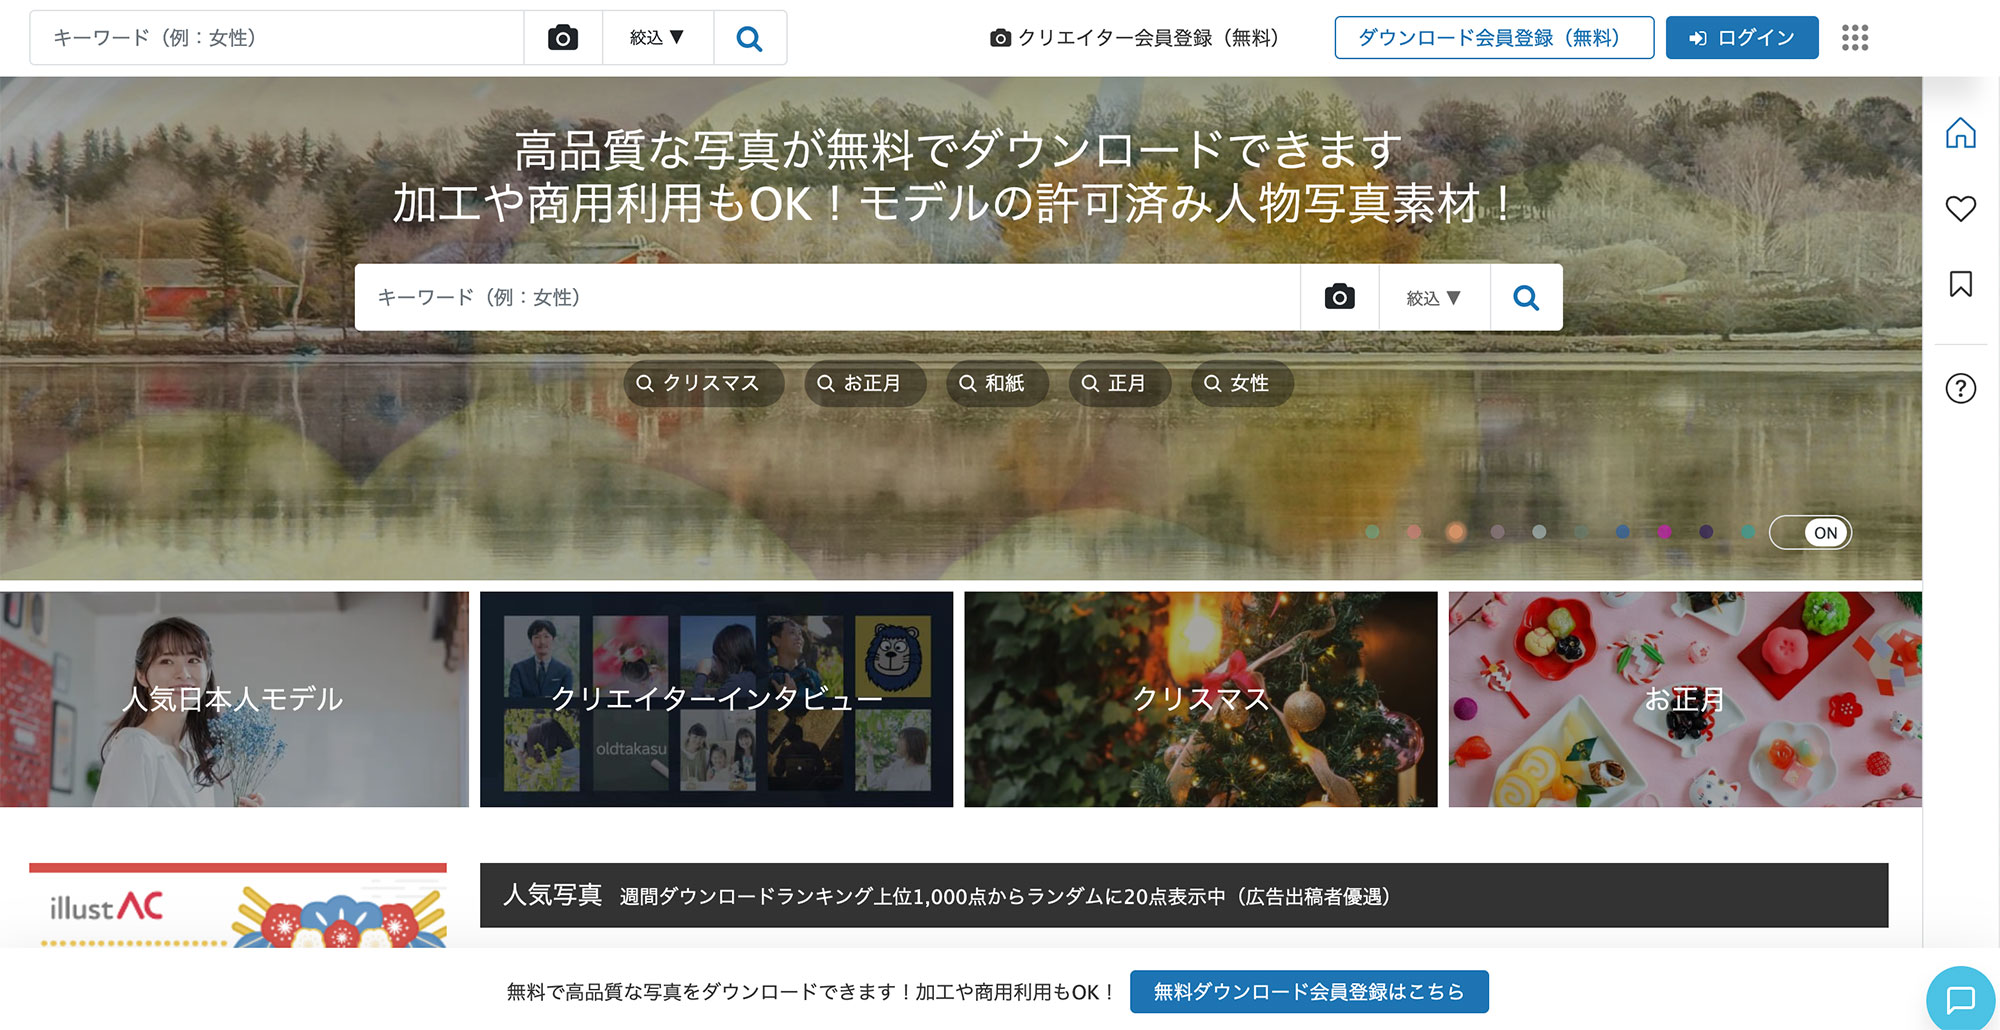Open help via question mark icon
This screenshot has height=1030, width=2000.
tap(1960, 388)
